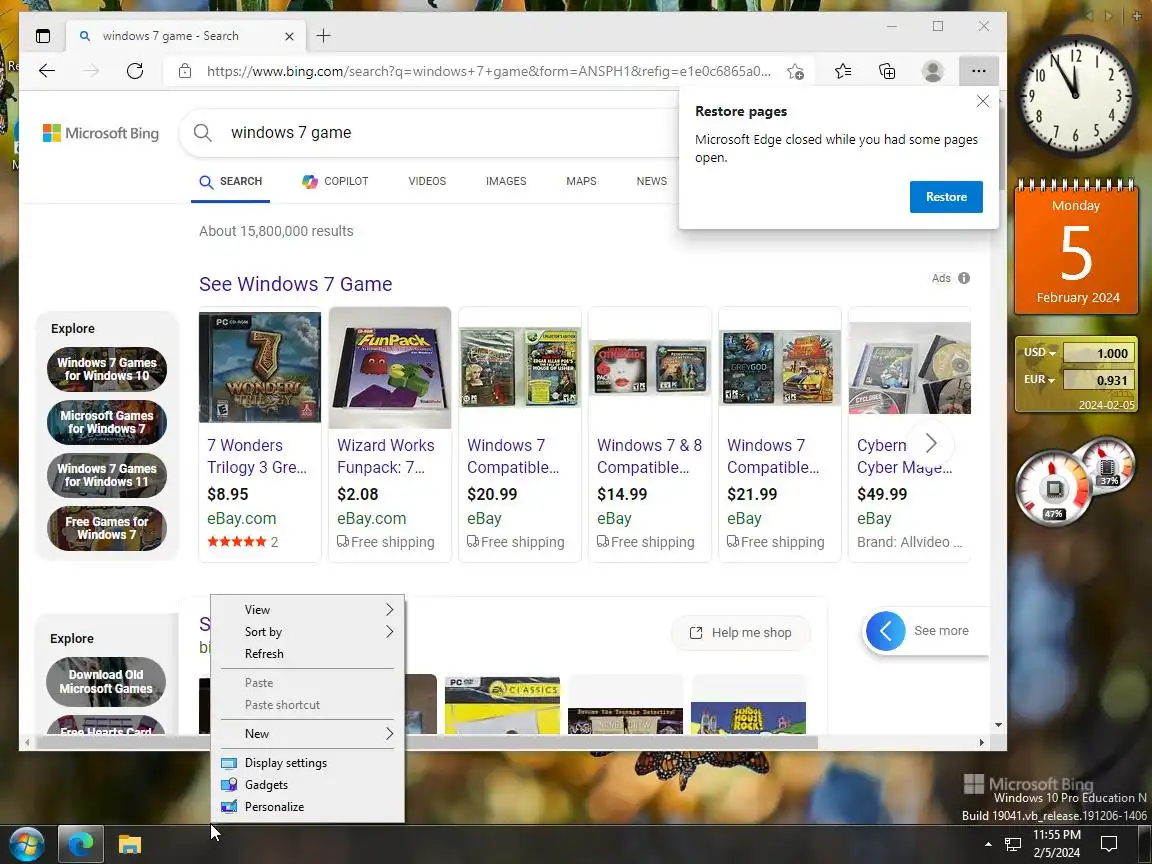1152x864 pixels.
Task: Open the See Windows 7 Game heading link
Action: click(295, 284)
